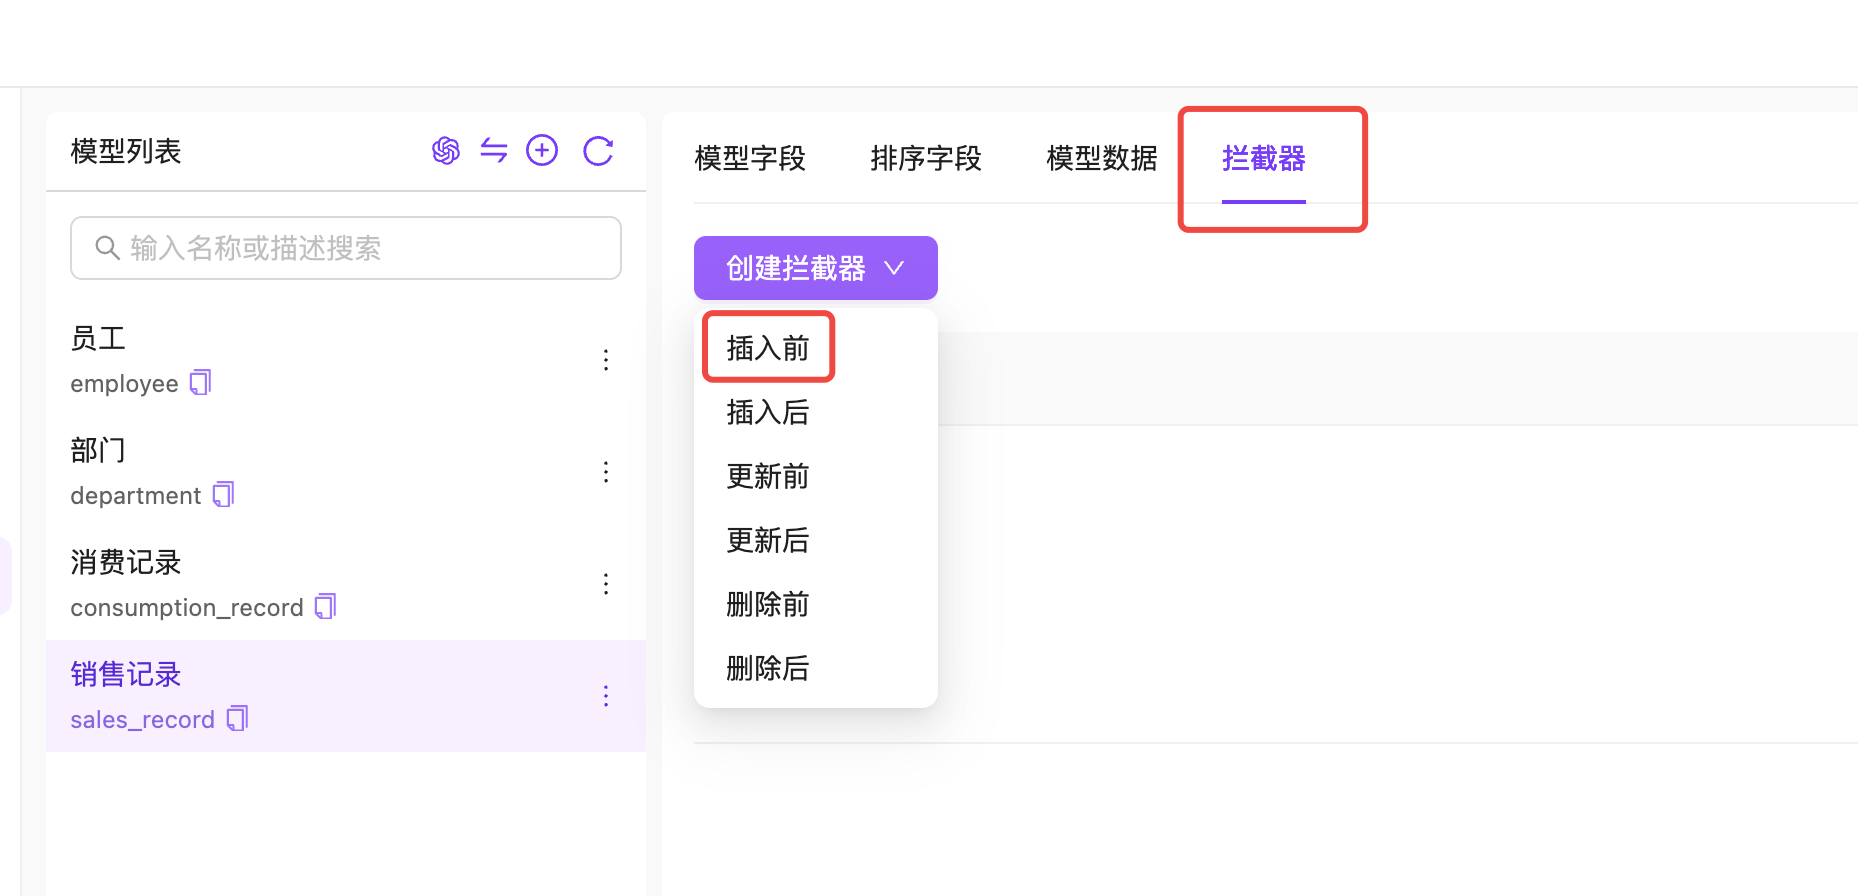Switch to the 模型数据 tab
Viewport: 1858px width, 896px height.
(1102, 158)
